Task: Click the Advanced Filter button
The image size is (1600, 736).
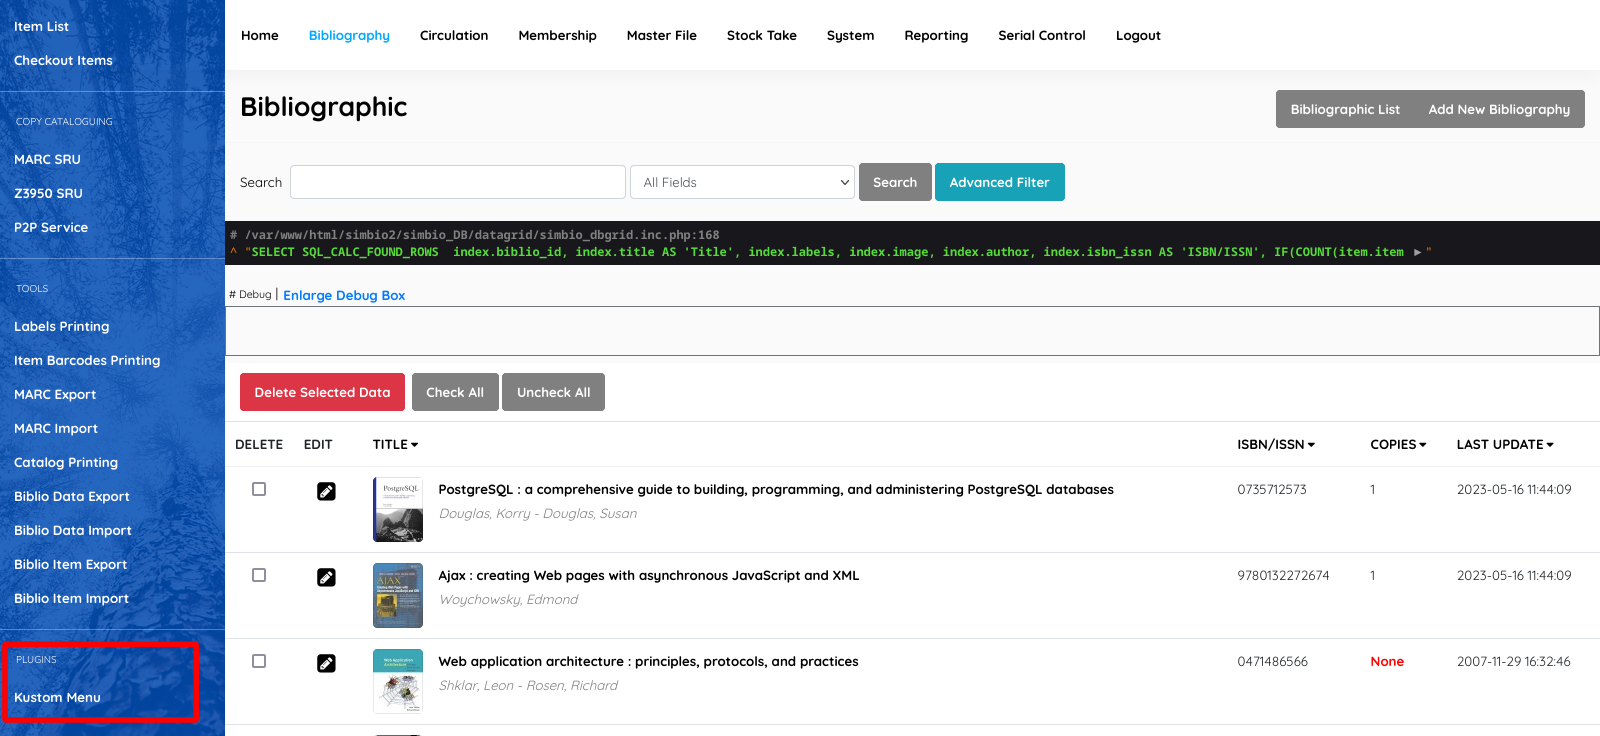Action: (x=999, y=182)
